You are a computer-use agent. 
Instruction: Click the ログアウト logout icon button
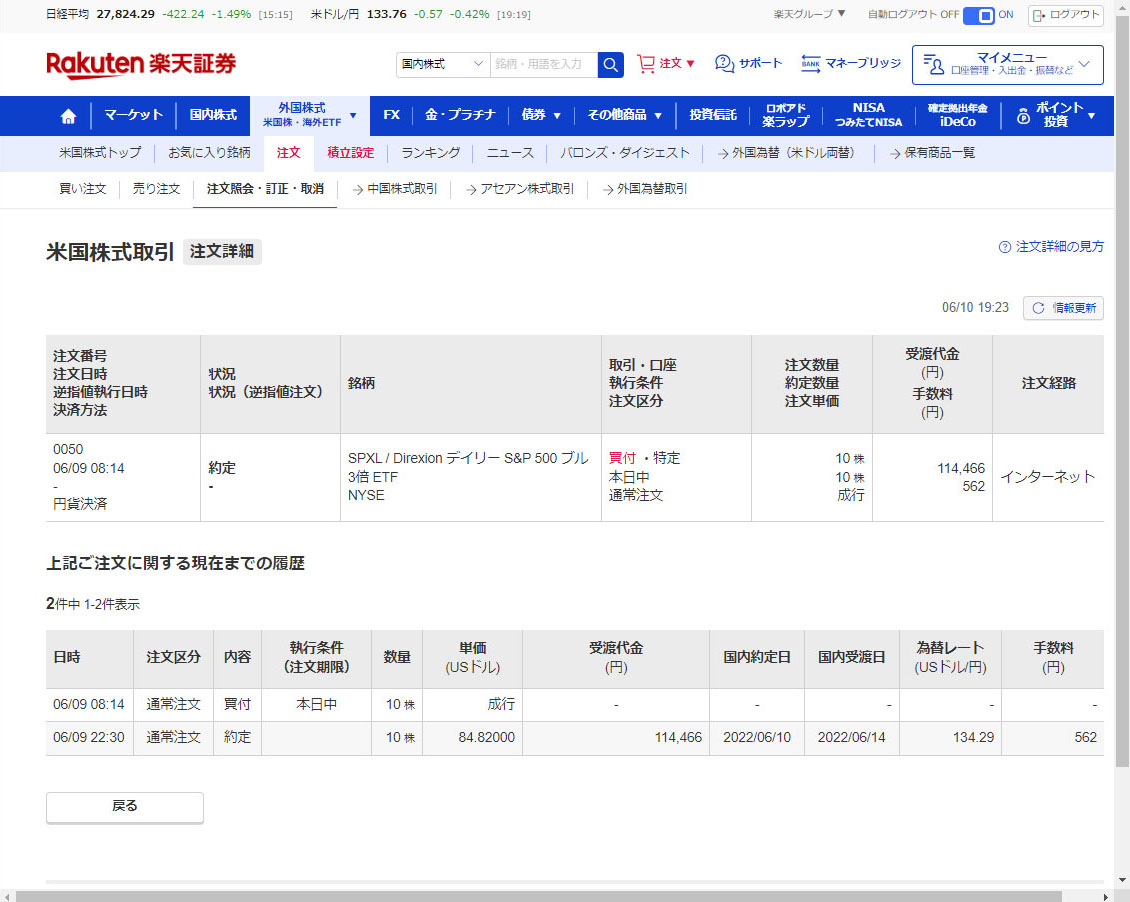(1065, 15)
